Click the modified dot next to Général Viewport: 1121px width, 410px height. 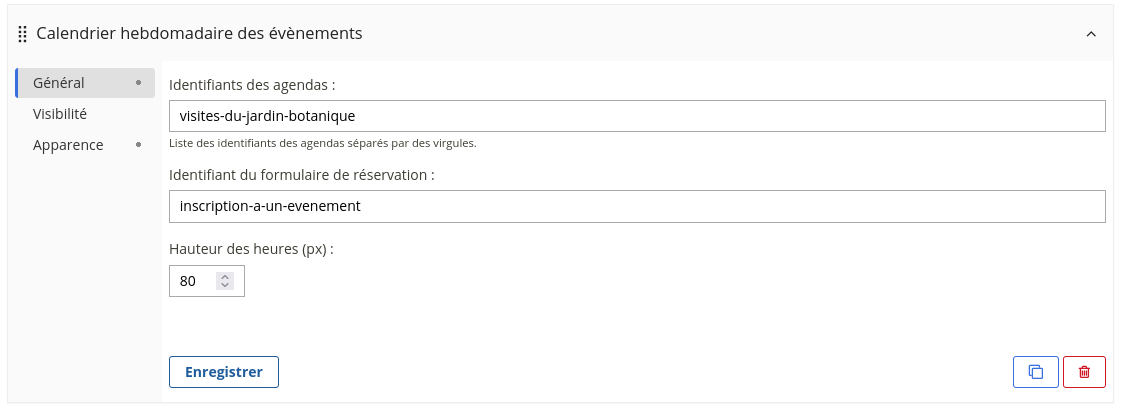click(138, 83)
